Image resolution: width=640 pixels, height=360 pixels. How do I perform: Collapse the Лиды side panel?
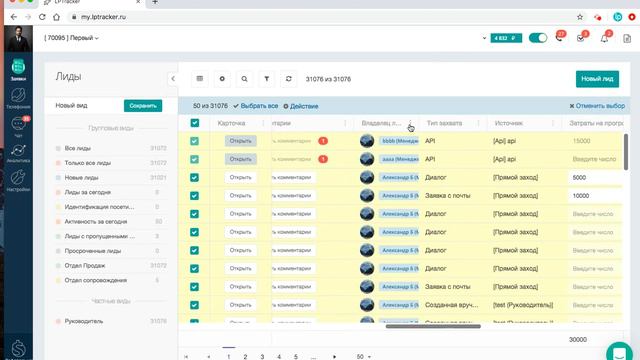173,79
